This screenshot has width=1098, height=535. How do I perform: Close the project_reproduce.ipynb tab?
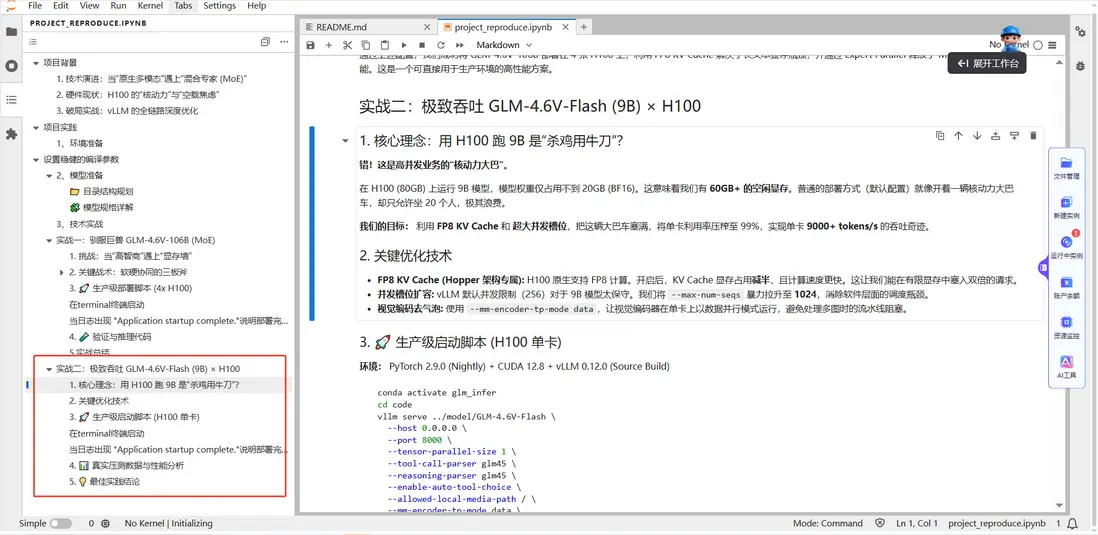[x=564, y=27]
